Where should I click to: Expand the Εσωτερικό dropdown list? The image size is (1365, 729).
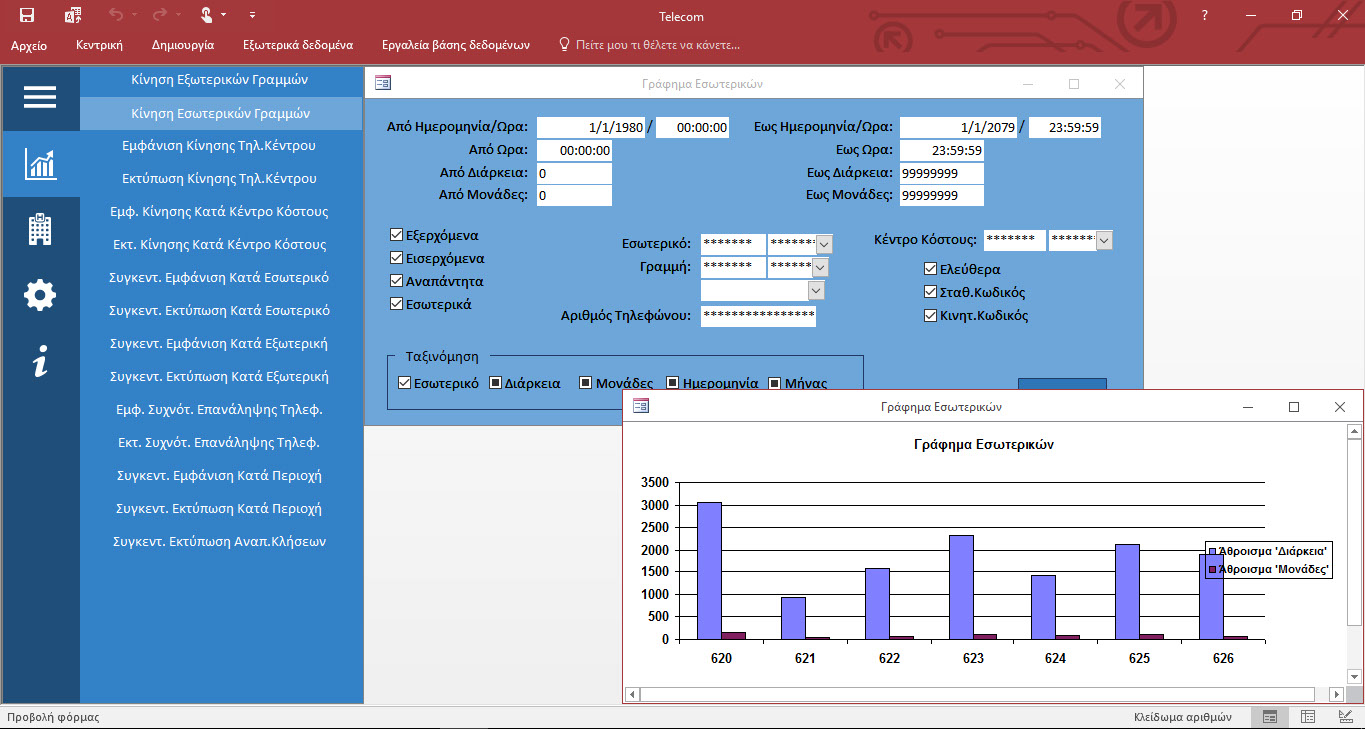click(824, 244)
